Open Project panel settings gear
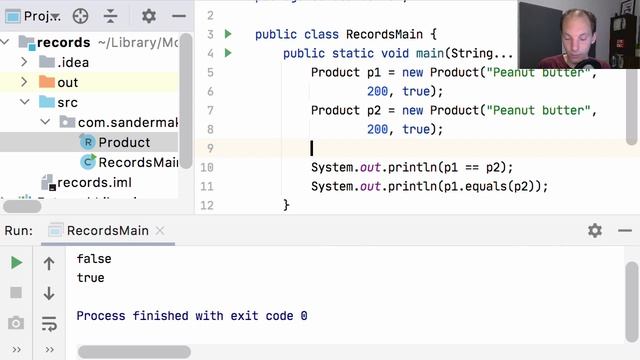This screenshot has width=640, height=360. tap(149, 16)
